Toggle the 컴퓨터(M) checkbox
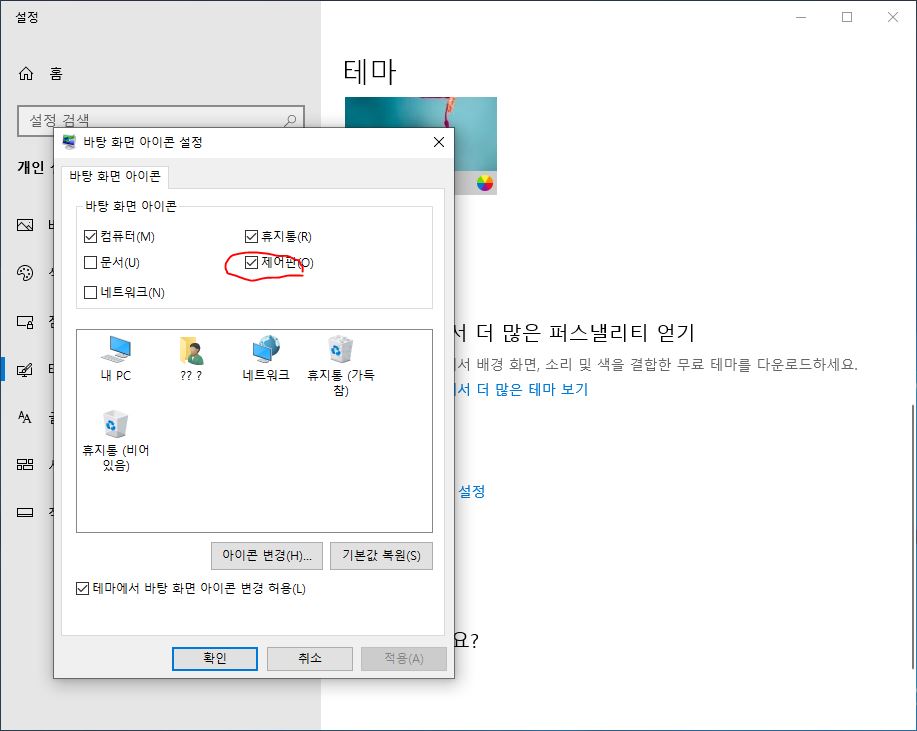 tap(90, 236)
